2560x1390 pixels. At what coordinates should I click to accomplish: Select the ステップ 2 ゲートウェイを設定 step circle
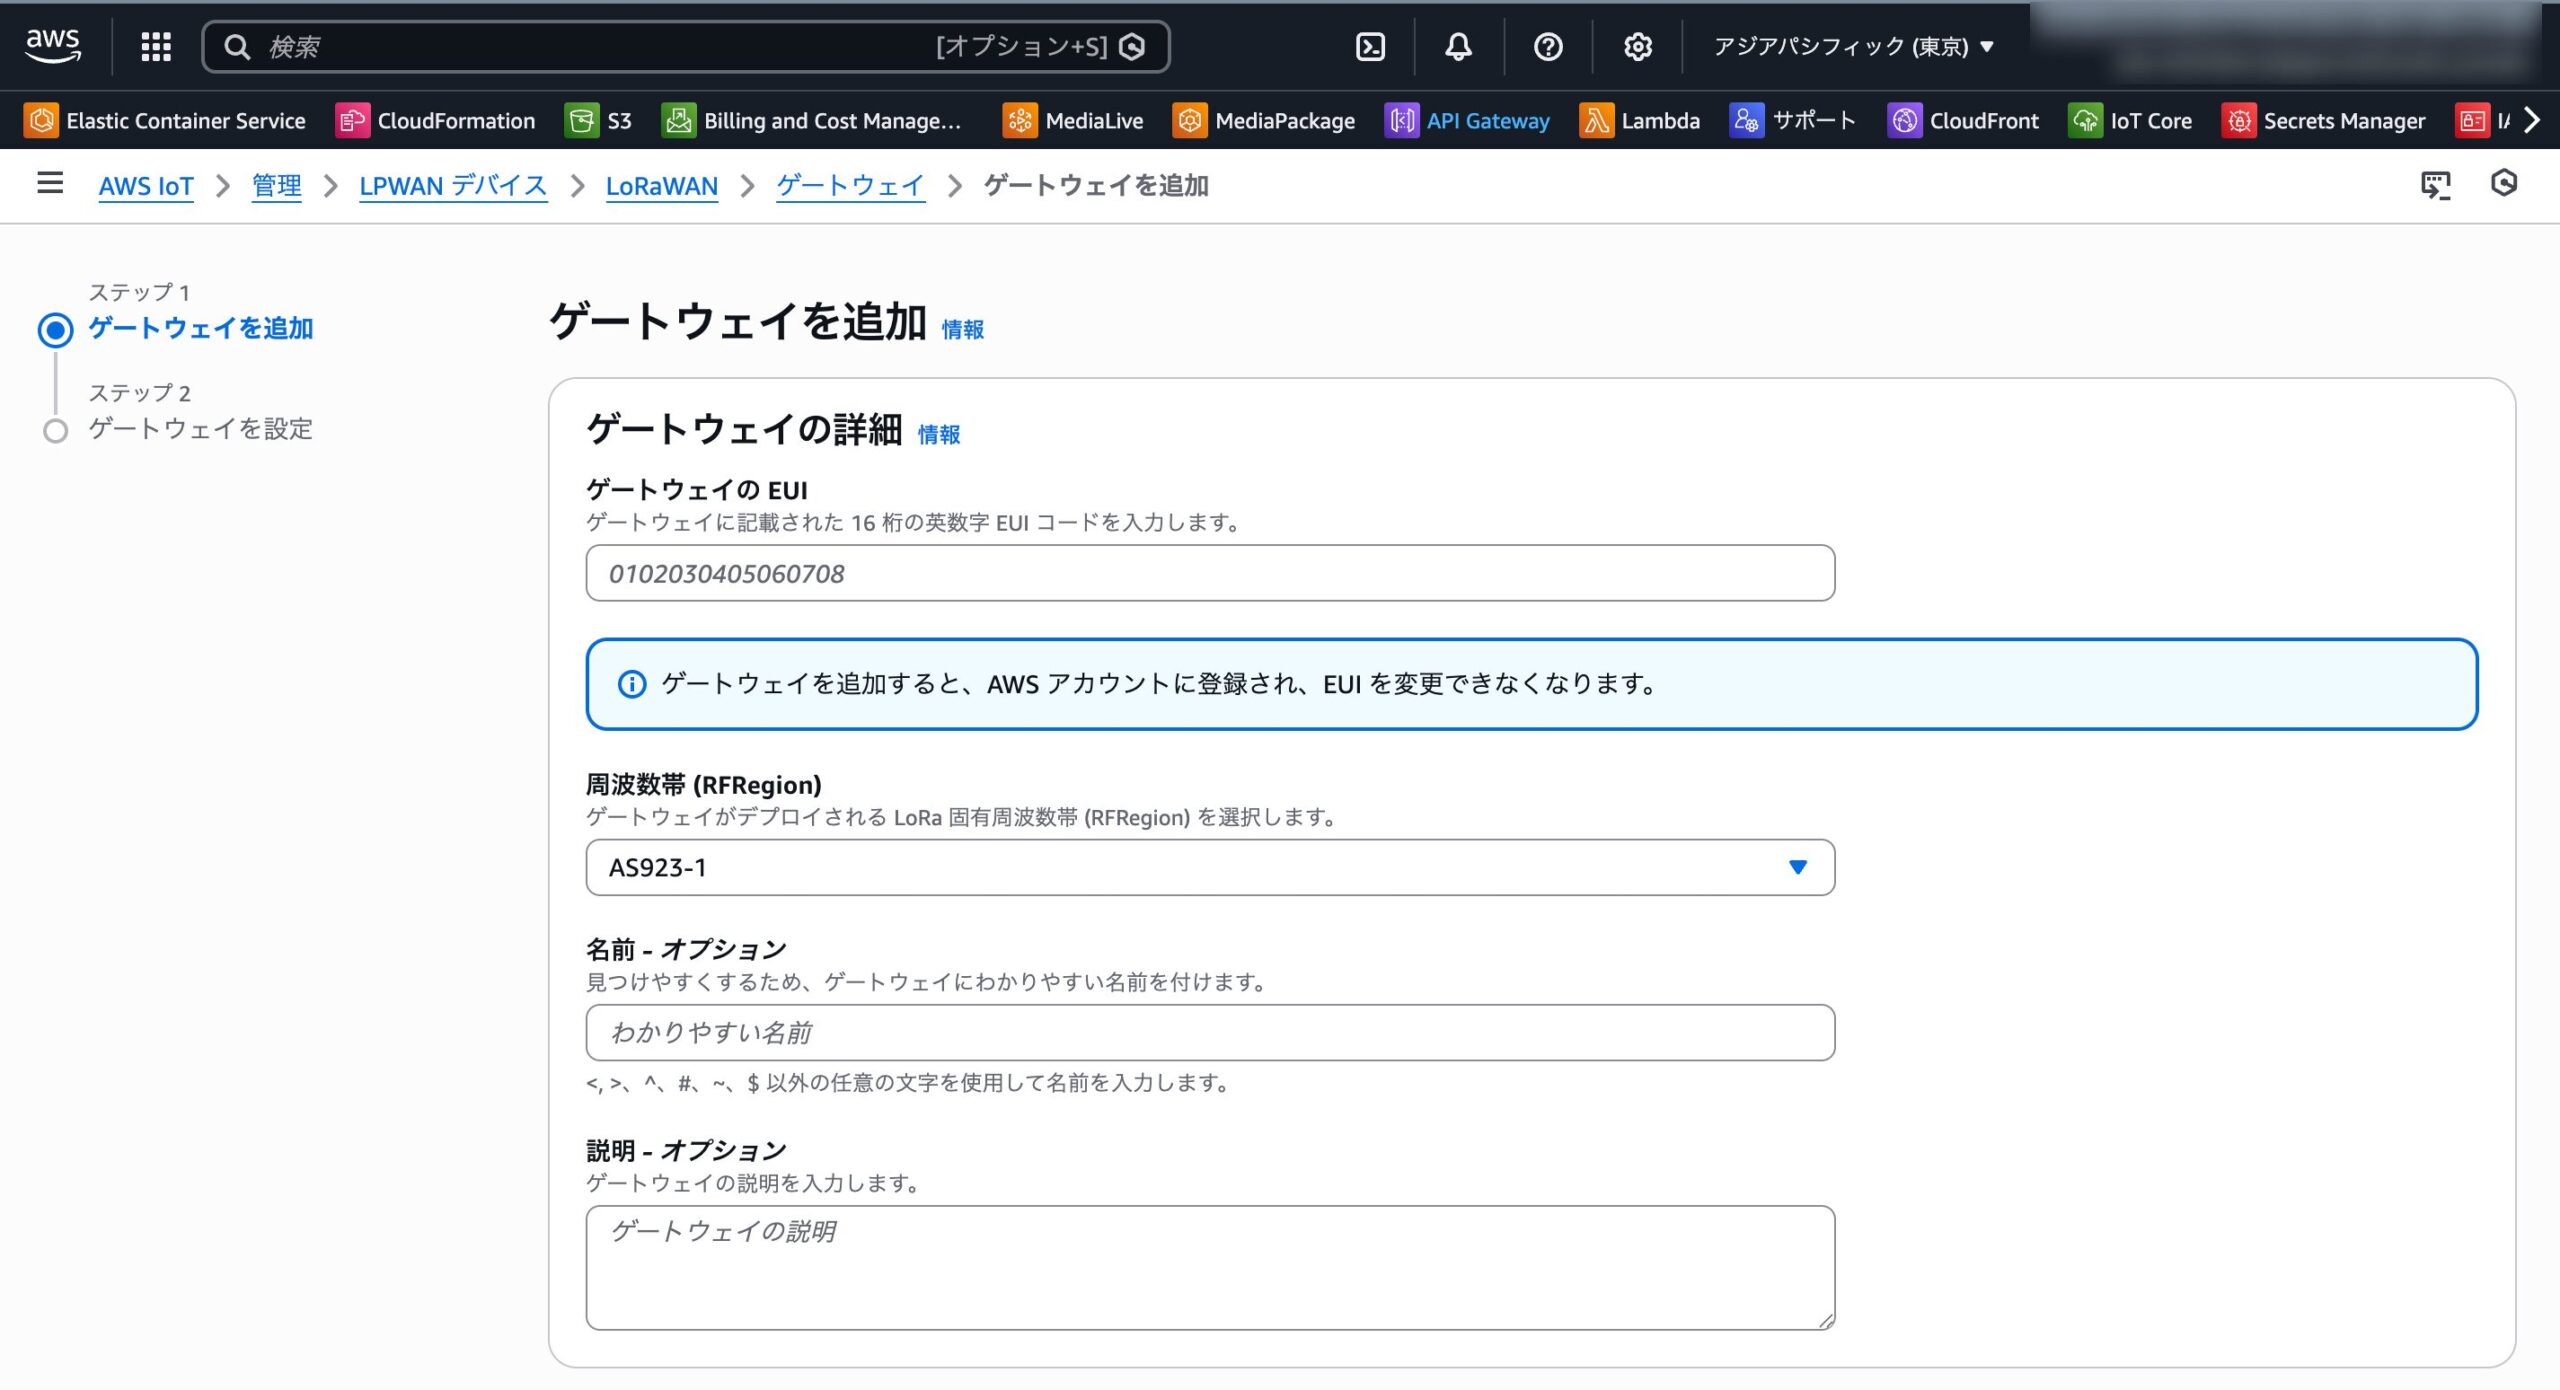tap(57, 430)
